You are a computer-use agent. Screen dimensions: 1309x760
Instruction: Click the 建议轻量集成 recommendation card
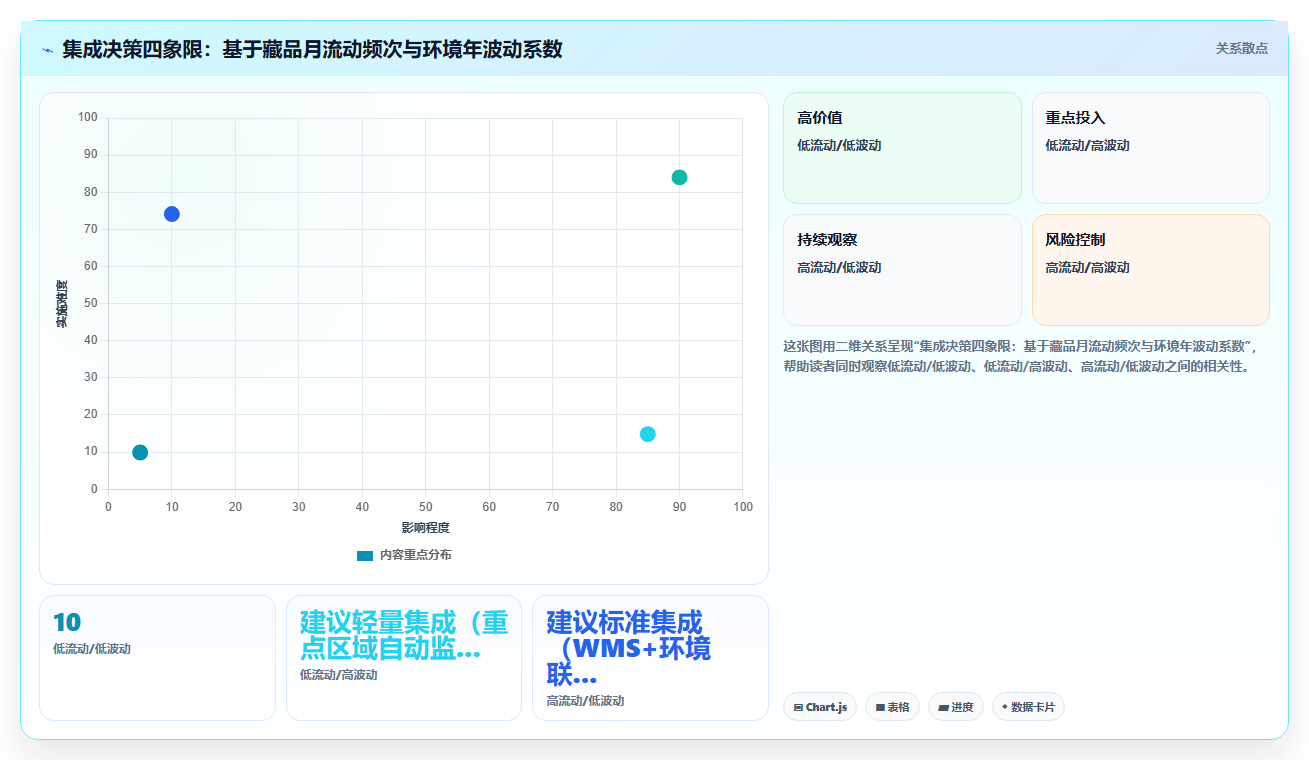[404, 658]
